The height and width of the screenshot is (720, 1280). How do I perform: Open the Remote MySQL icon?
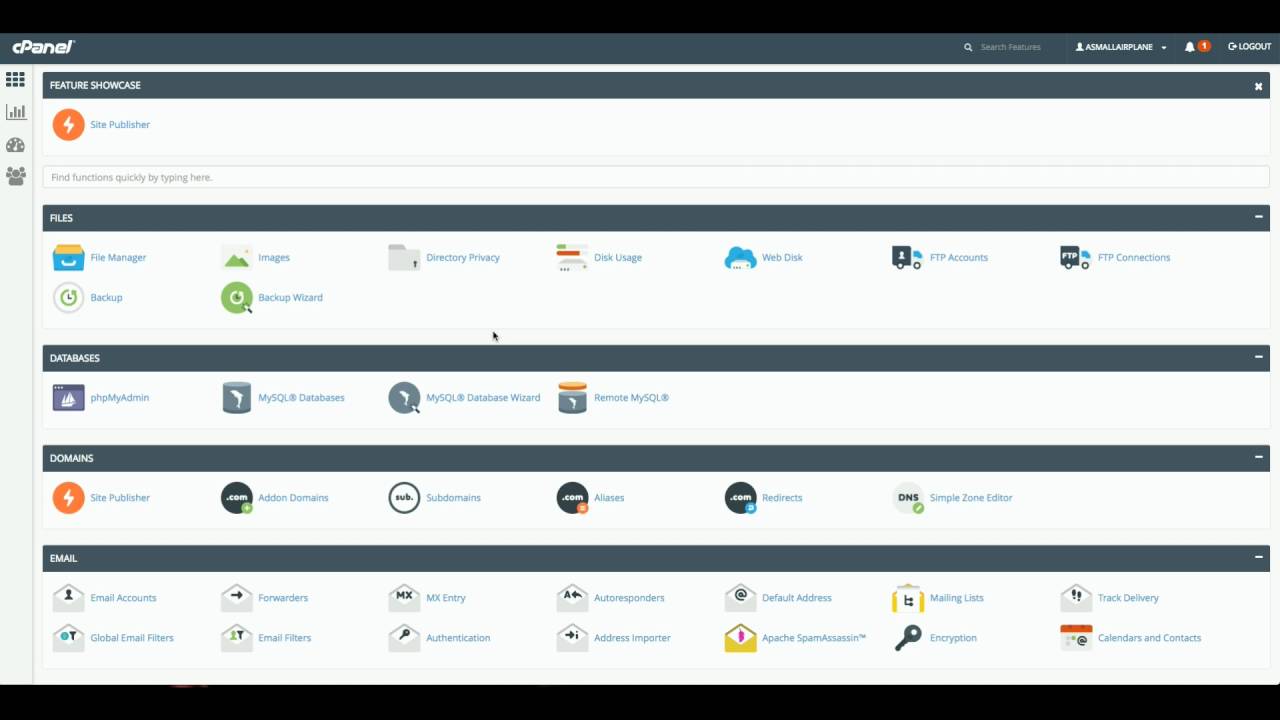pyautogui.click(x=572, y=397)
